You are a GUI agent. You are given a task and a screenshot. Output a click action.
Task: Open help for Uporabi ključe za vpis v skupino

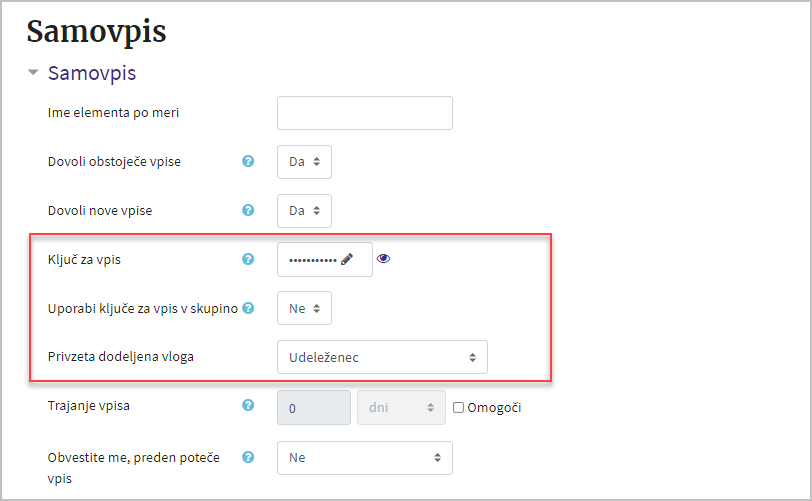click(248, 308)
